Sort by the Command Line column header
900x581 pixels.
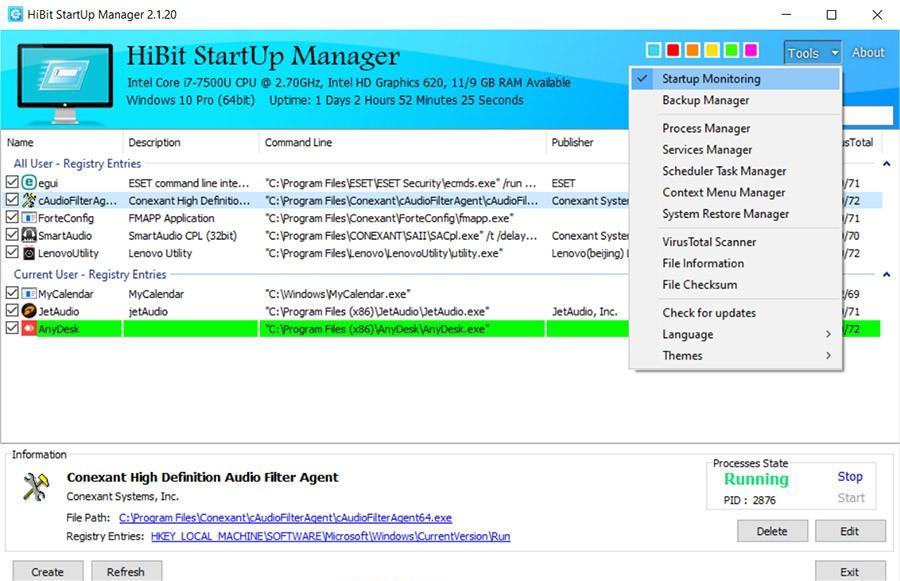[402, 142]
